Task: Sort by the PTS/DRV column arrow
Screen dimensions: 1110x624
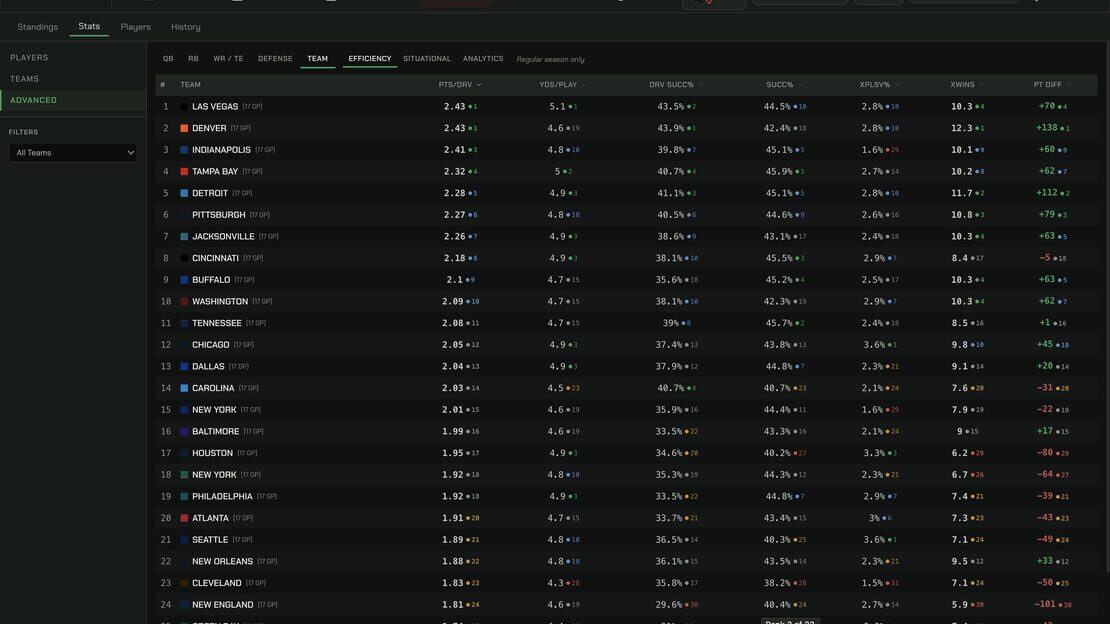Action: click(x=479, y=84)
